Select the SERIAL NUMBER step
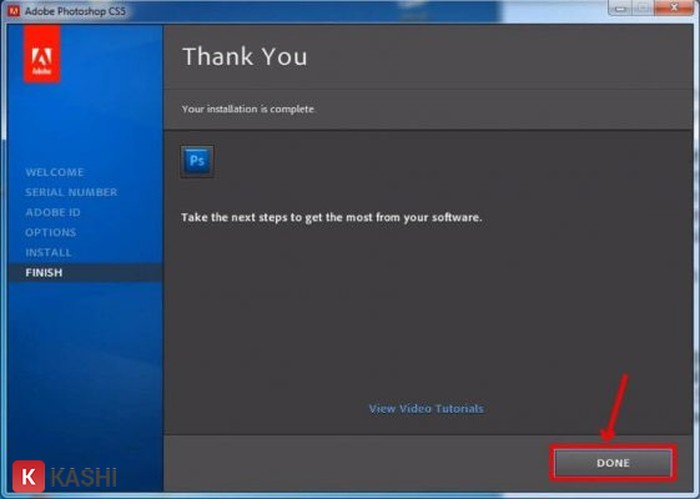The image size is (700, 499). click(x=71, y=192)
